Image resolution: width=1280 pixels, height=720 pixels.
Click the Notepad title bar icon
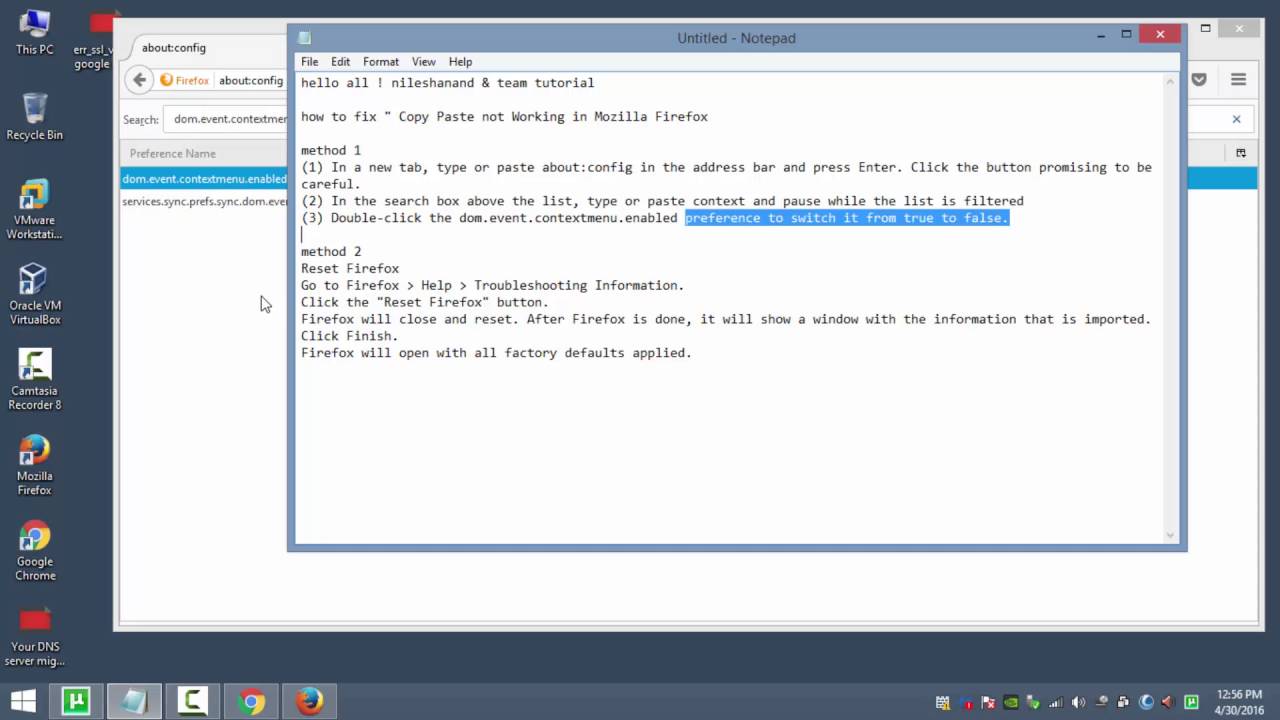tap(305, 38)
